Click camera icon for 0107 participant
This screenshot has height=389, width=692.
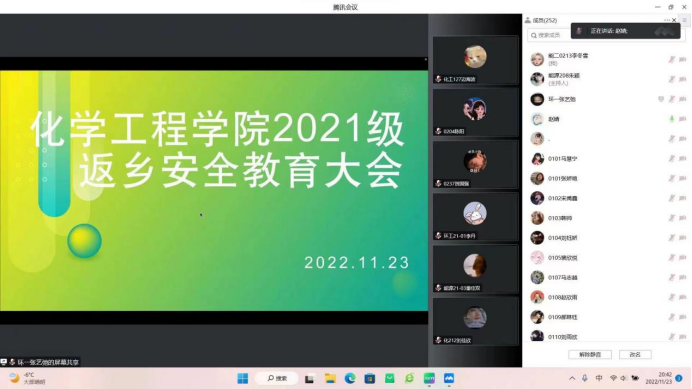point(682,277)
